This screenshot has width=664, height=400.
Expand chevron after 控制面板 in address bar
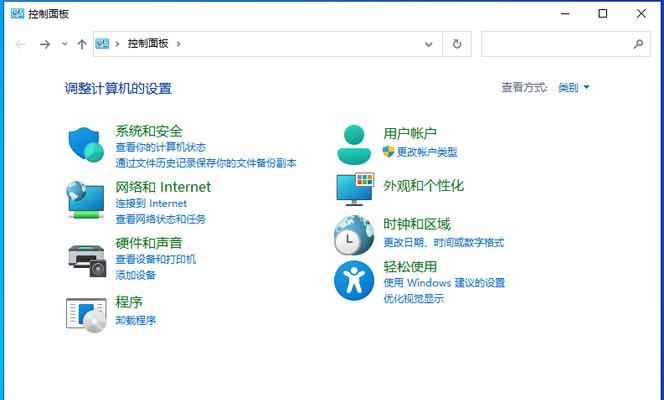pos(179,44)
